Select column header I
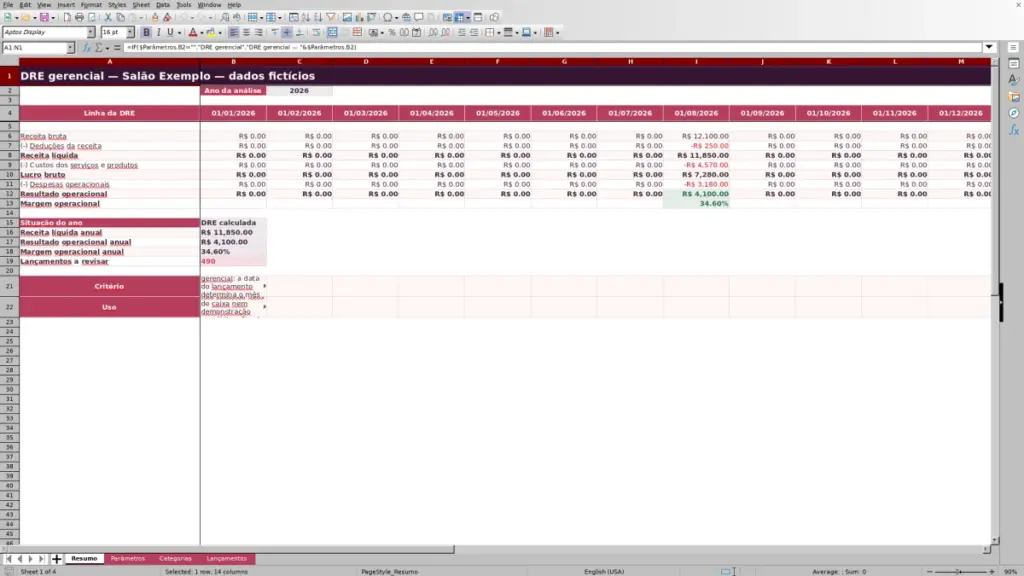Image resolution: width=1024 pixels, height=576 pixels. point(696,61)
